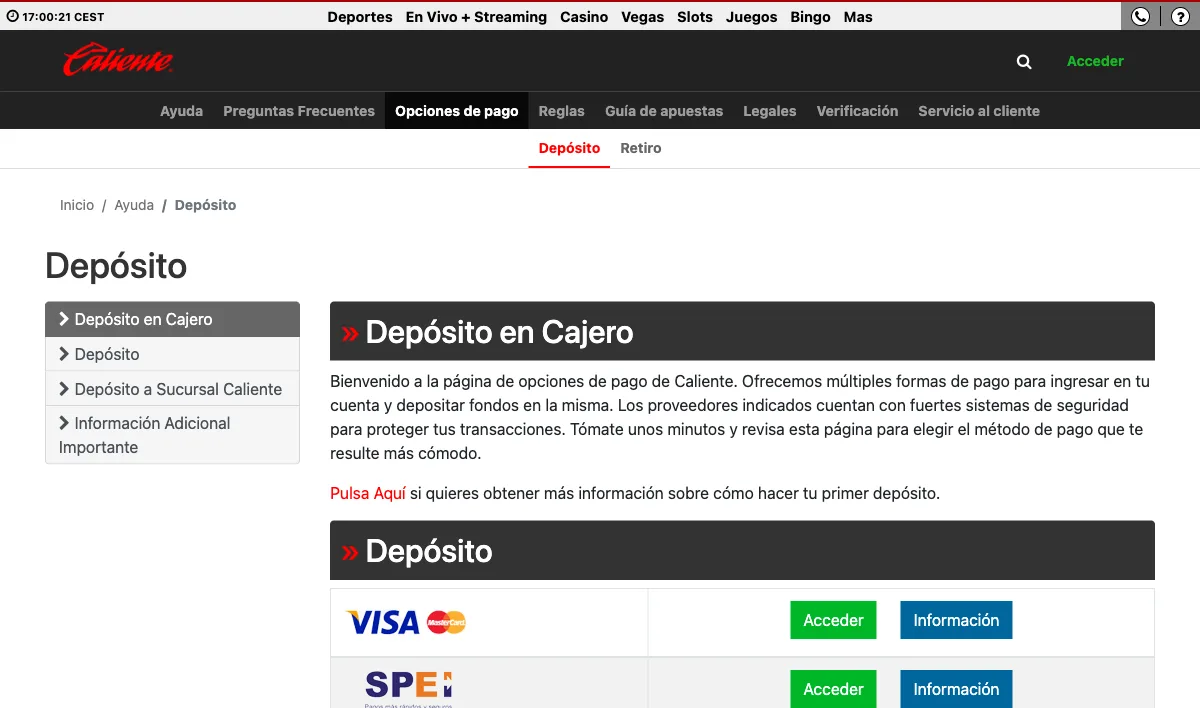Go to Vegas section
This screenshot has width=1200, height=708.
click(x=643, y=17)
